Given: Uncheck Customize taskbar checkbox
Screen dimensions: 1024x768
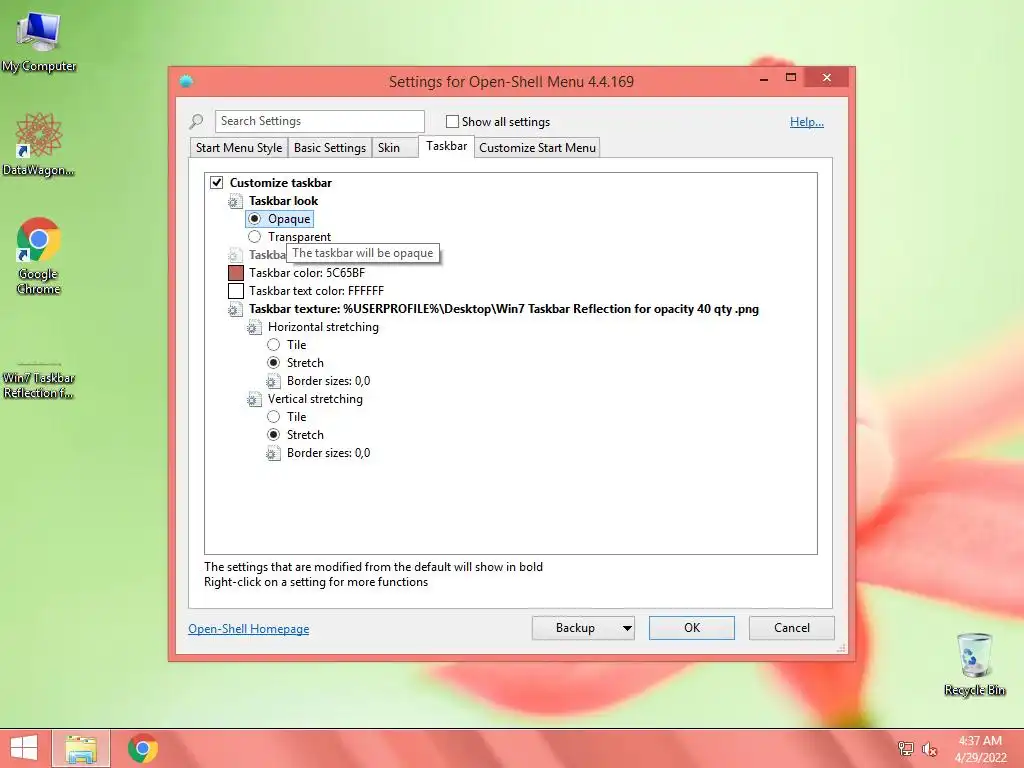Looking at the screenshot, I should click(217, 183).
